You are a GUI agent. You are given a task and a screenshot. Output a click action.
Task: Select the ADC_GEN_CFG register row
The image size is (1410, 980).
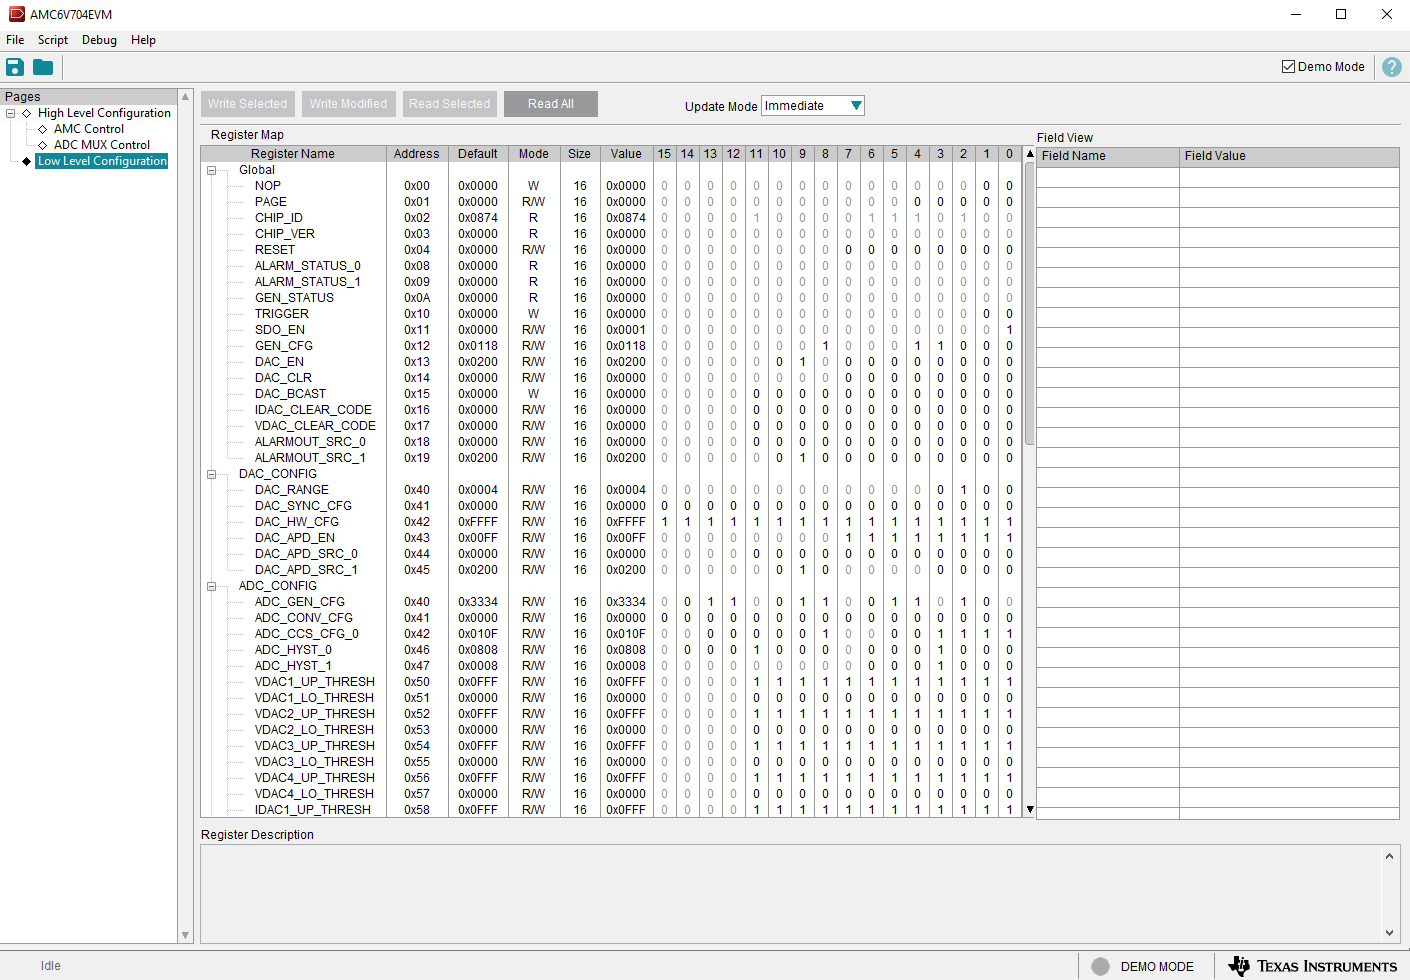click(x=611, y=602)
